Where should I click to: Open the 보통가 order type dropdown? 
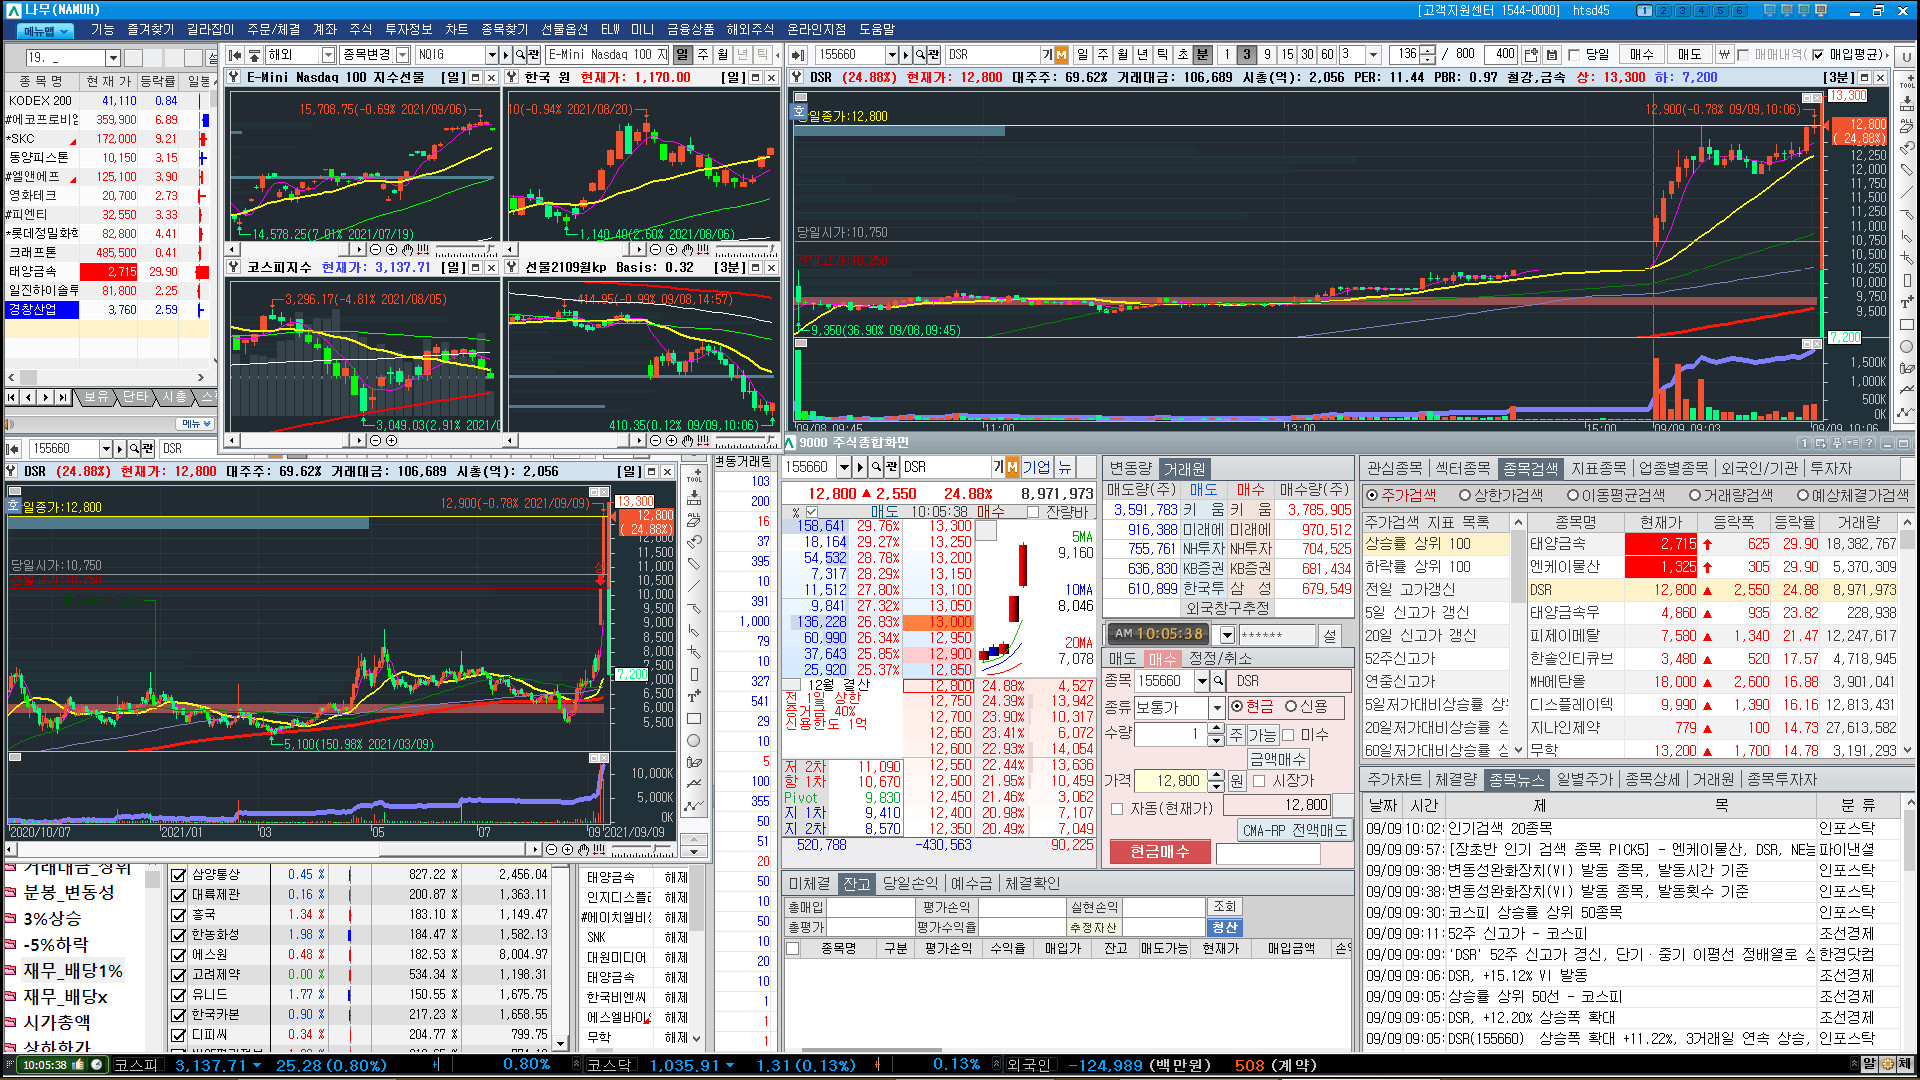tap(1217, 707)
